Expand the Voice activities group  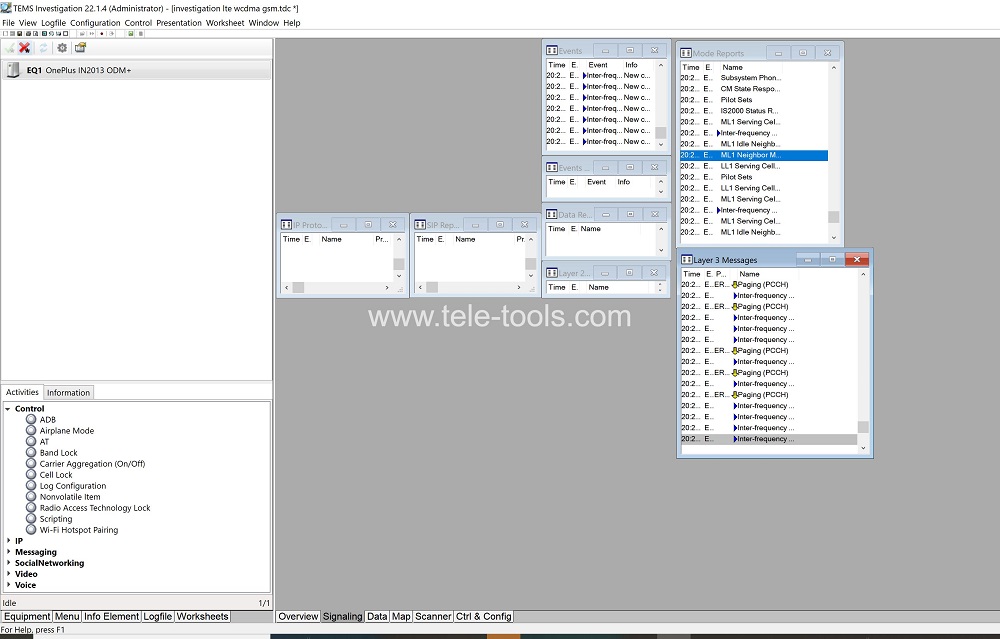8,585
